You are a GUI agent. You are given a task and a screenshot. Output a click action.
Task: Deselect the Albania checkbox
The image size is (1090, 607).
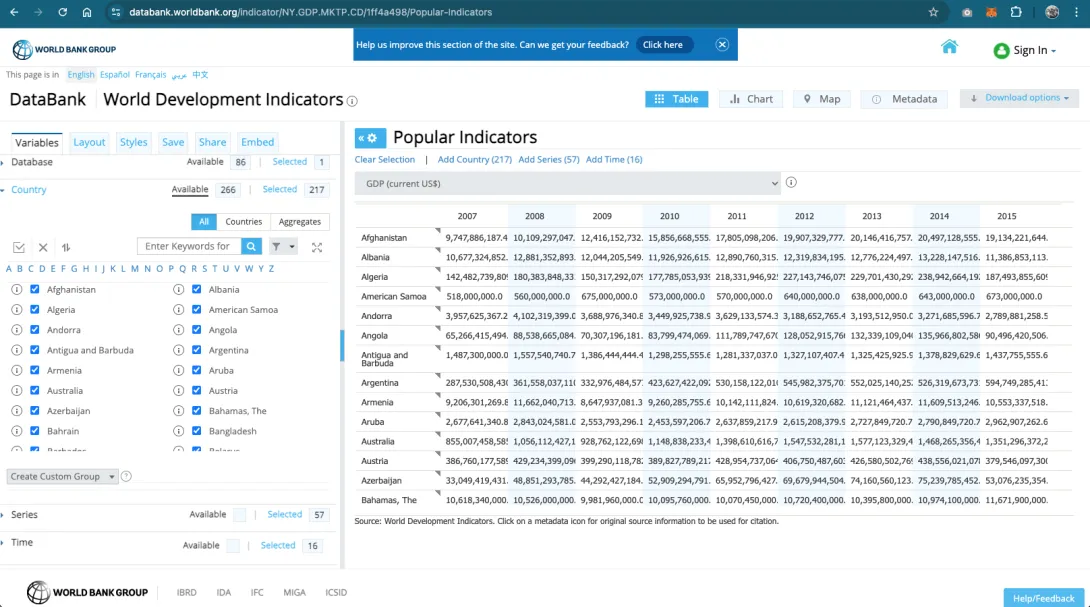[x=196, y=288]
